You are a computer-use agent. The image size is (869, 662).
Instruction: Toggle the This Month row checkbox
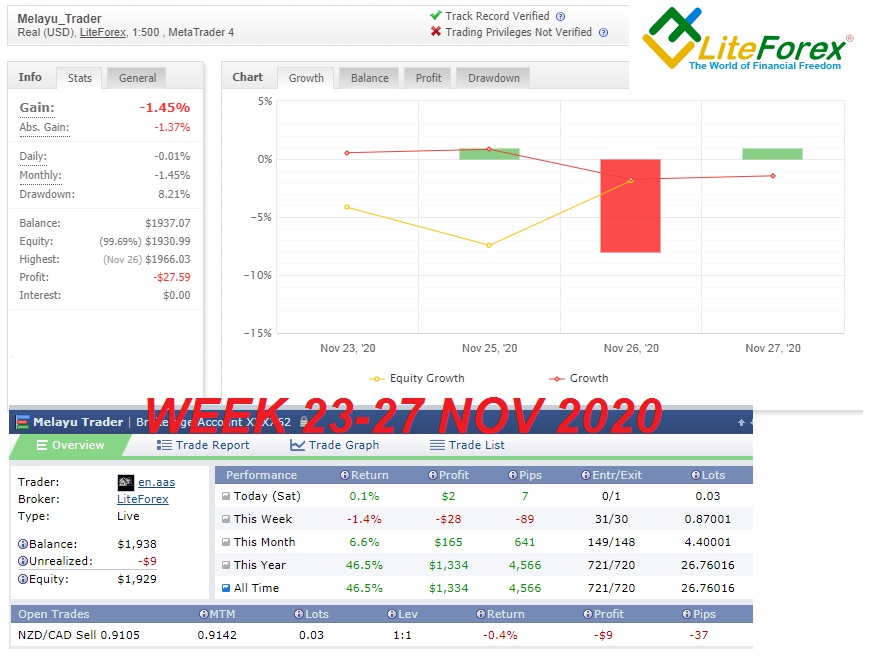coord(226,542)
